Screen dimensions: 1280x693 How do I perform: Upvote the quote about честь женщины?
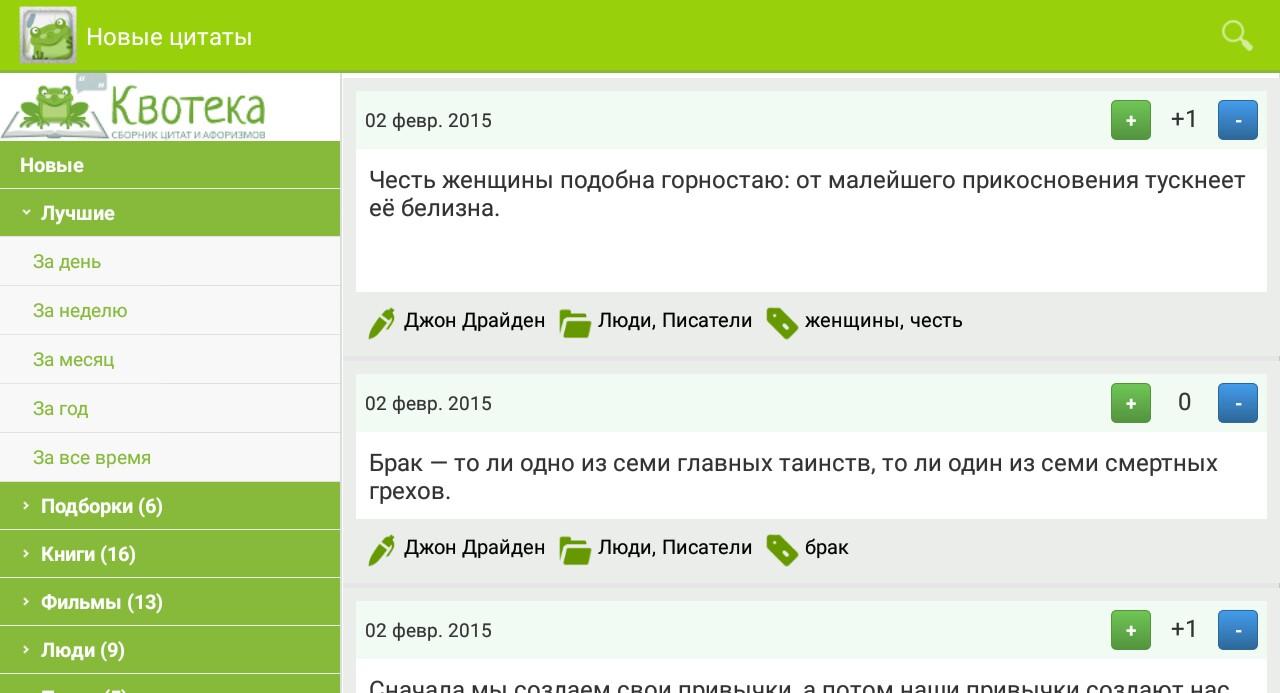[x=1131, y=120]
